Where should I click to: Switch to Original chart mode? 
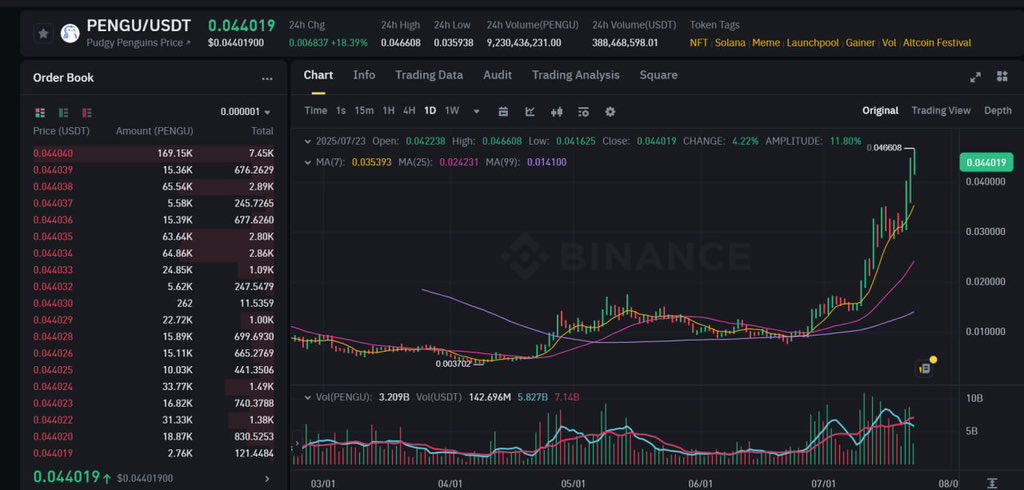point(880,110)
